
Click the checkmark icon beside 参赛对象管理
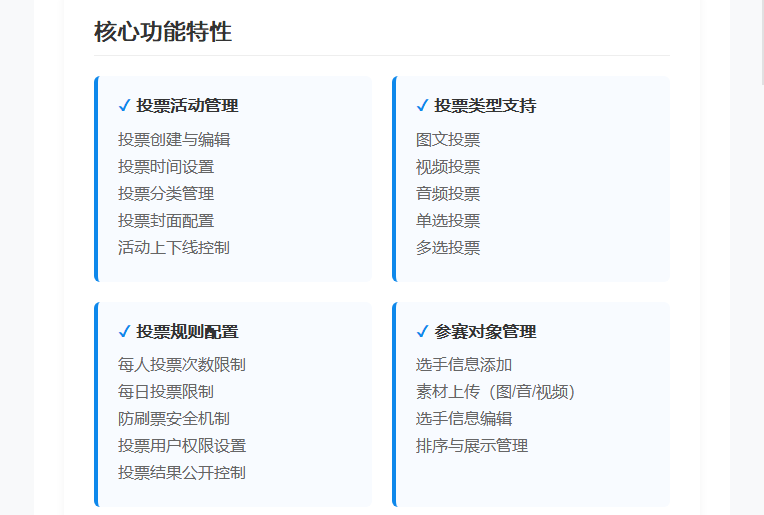[422, 331]
